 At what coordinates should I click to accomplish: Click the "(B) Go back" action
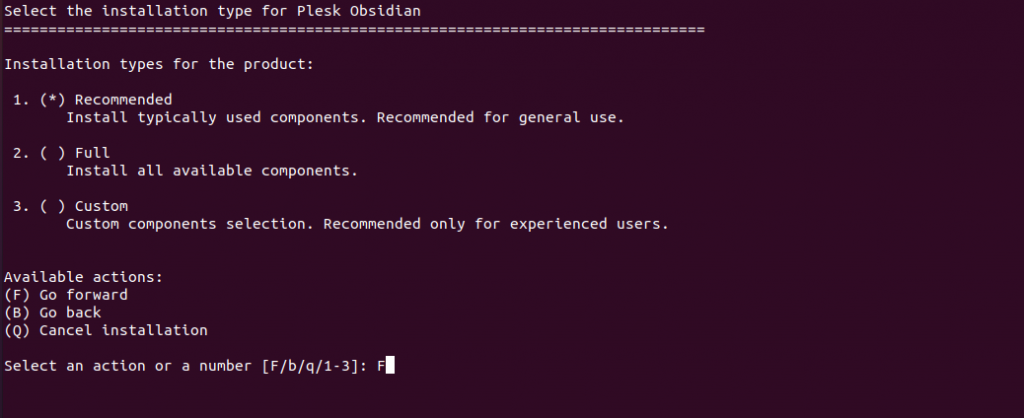click(x=53, y=312)
